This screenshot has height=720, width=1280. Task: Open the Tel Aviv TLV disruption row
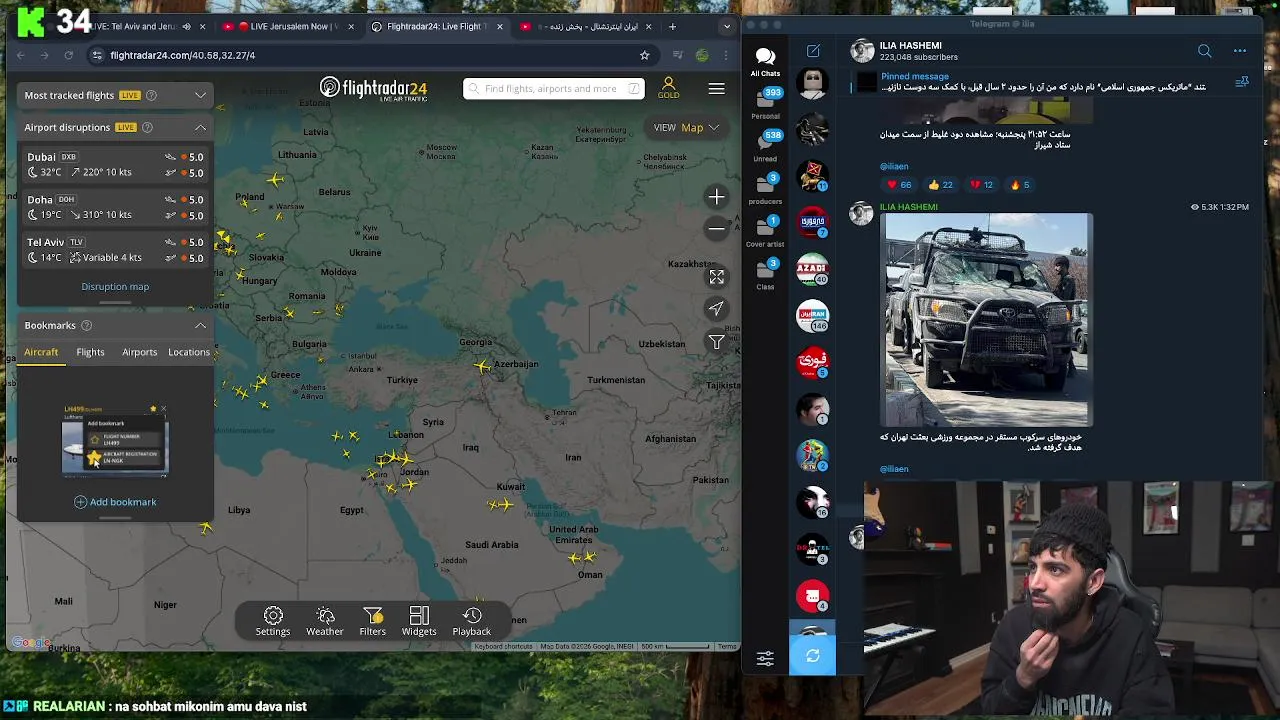(115, 250)
